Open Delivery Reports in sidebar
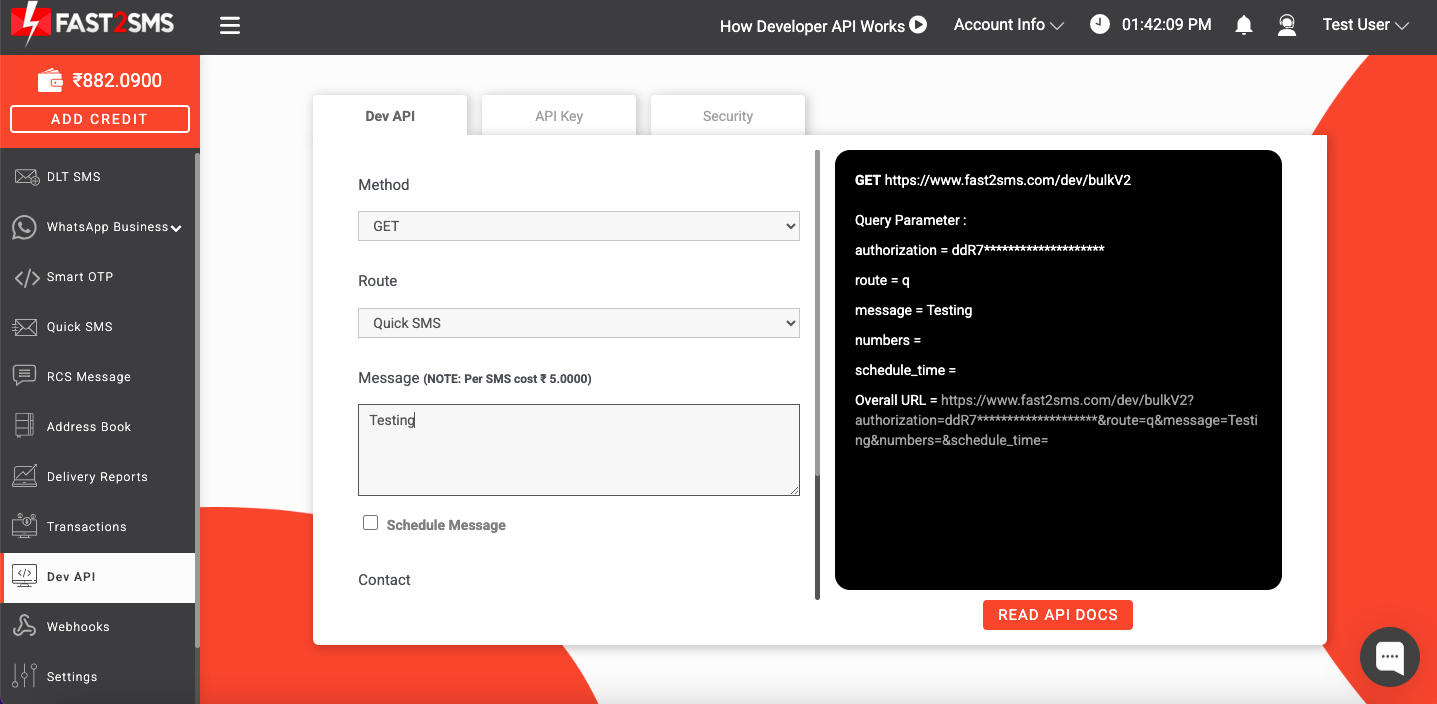Screen dimensions: 1437x704 97,477
